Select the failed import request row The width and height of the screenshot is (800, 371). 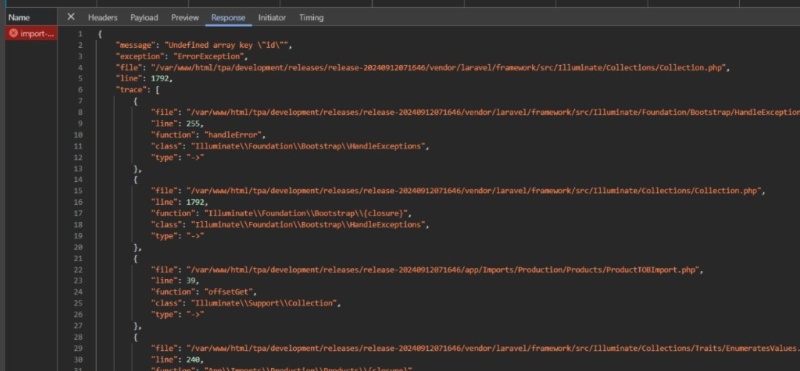coord(31,34)
